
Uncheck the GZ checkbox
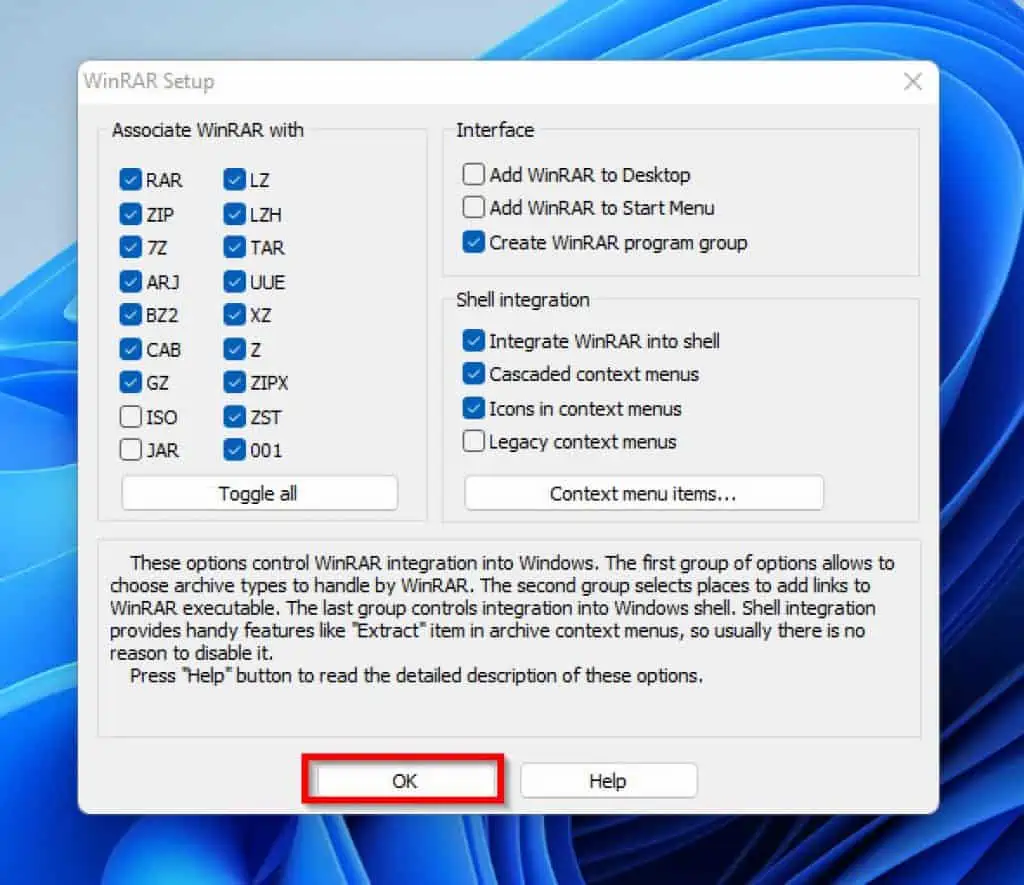tap(131, 382)
